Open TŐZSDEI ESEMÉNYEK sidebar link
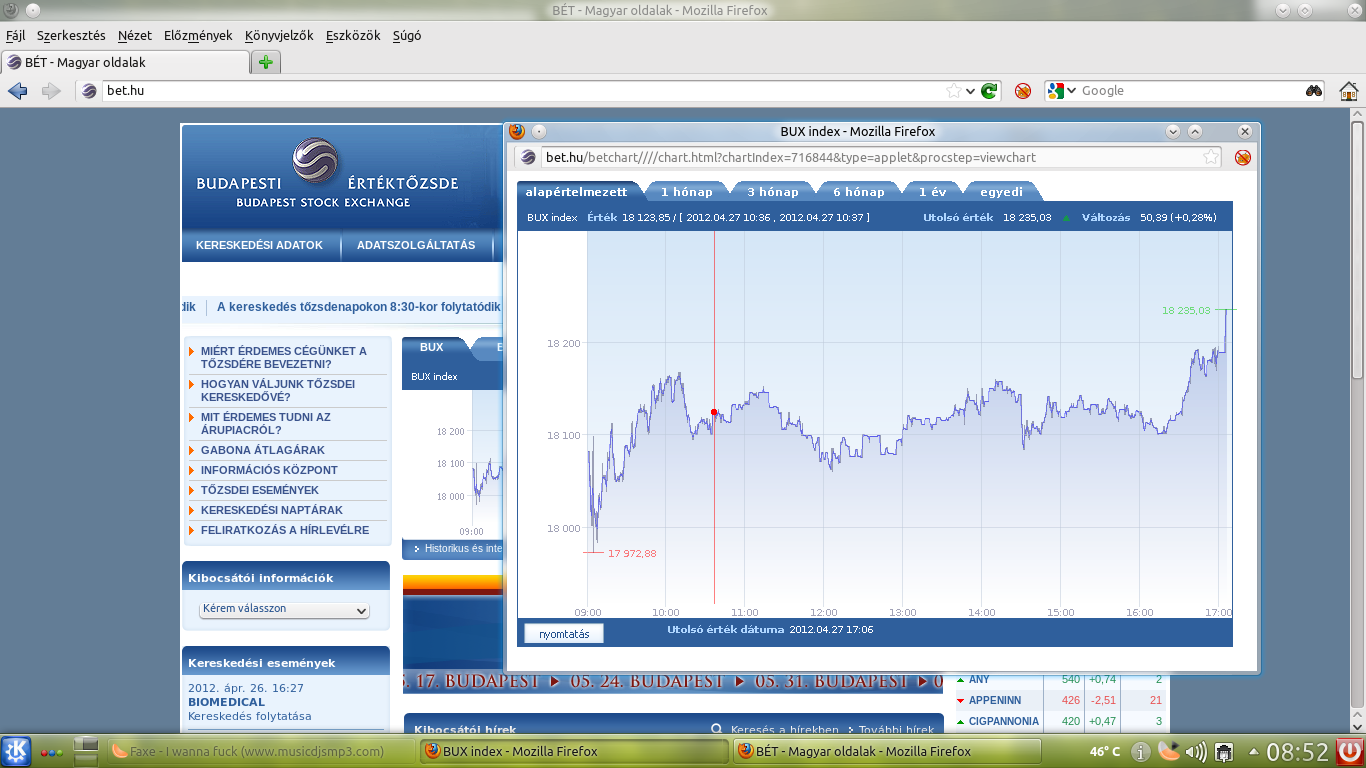 [x=260, y=490]
